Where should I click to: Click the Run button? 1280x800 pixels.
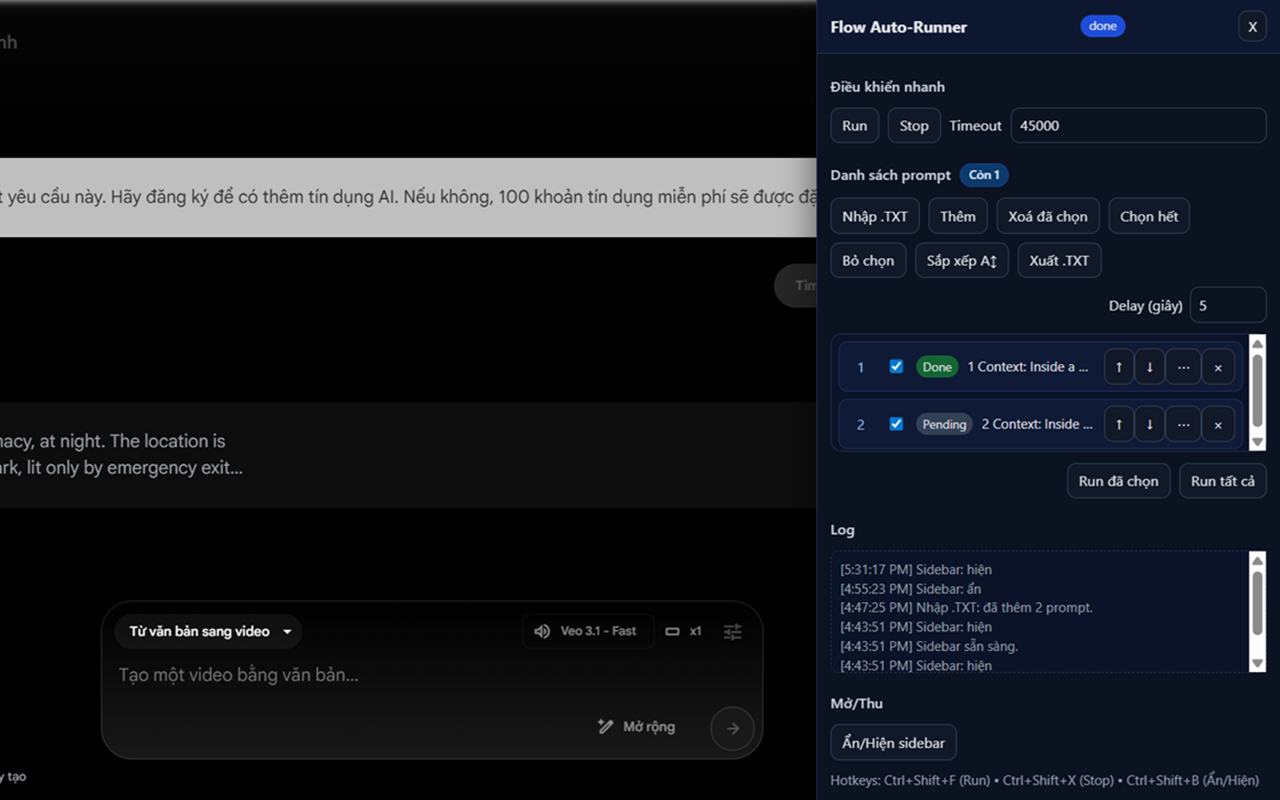pyautogui.click(x=855, y=125)
